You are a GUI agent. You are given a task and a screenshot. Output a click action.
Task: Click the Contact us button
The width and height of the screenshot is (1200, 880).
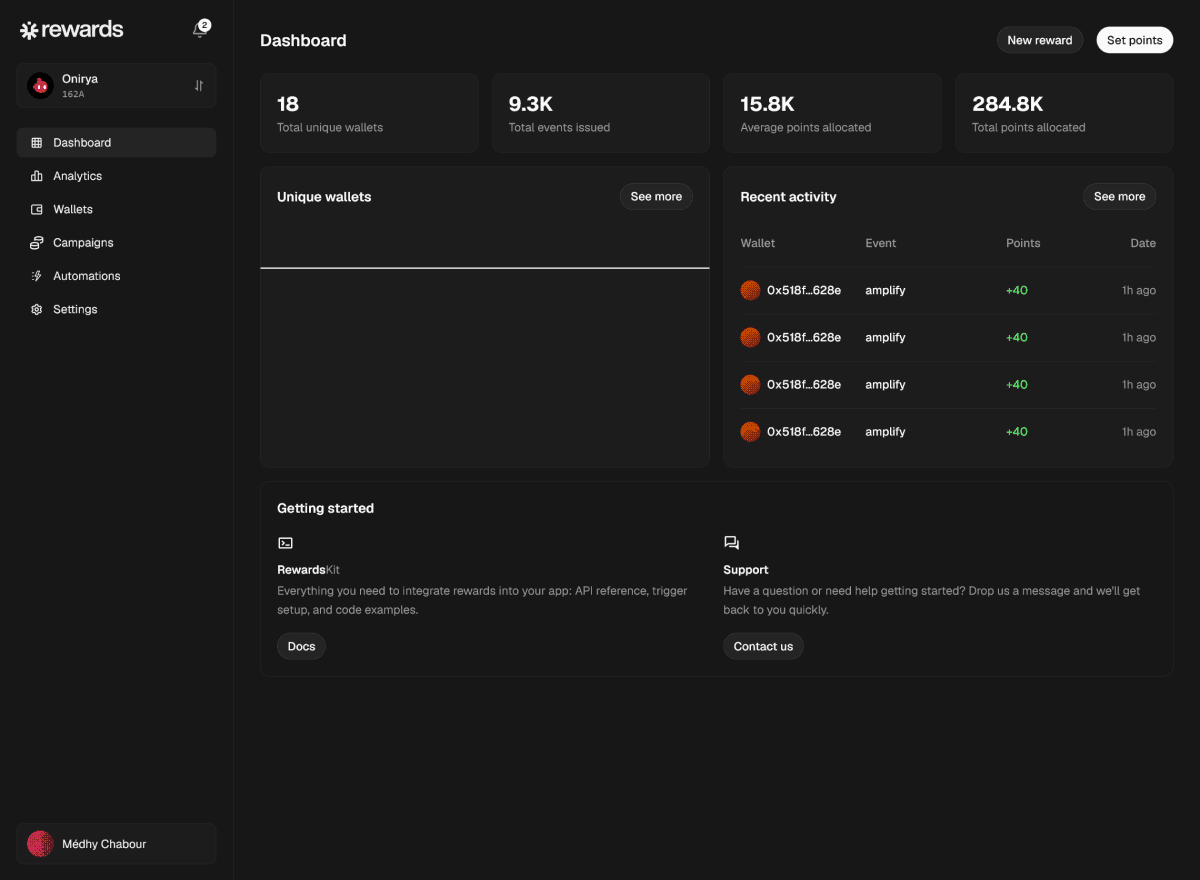pyautogui.click(x=763, y=646)
